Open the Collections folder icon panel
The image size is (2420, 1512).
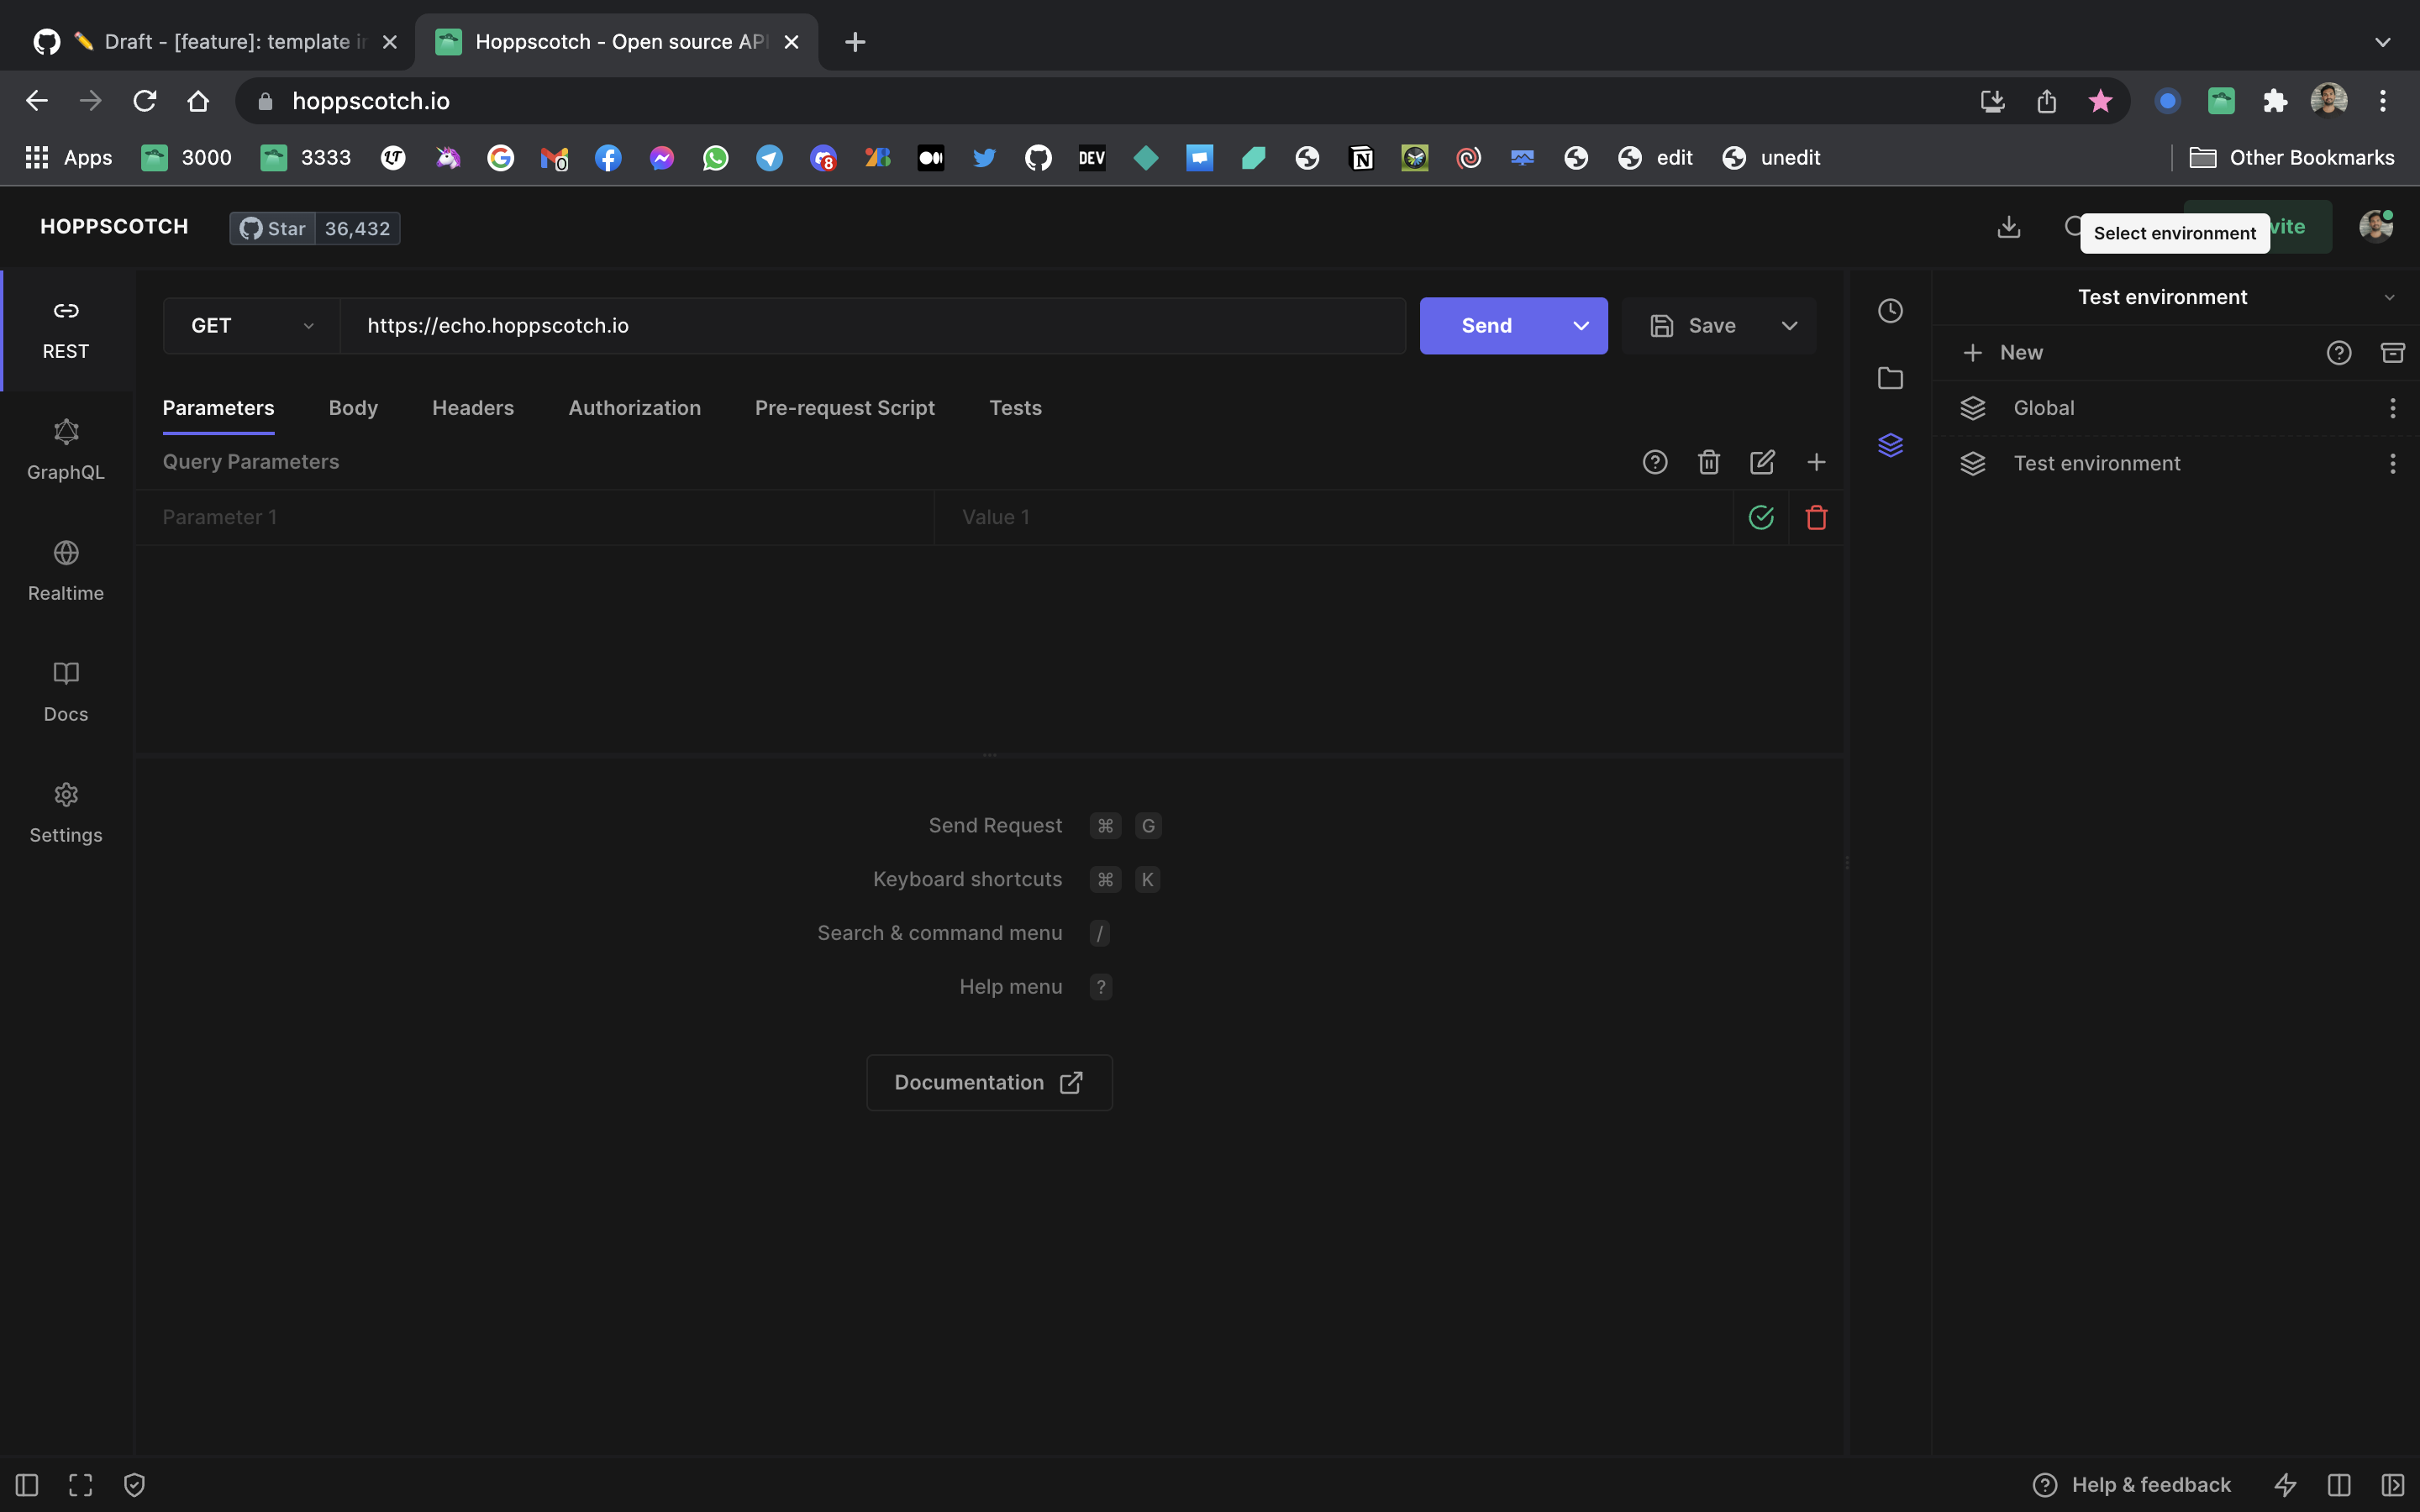point(1890,378)
